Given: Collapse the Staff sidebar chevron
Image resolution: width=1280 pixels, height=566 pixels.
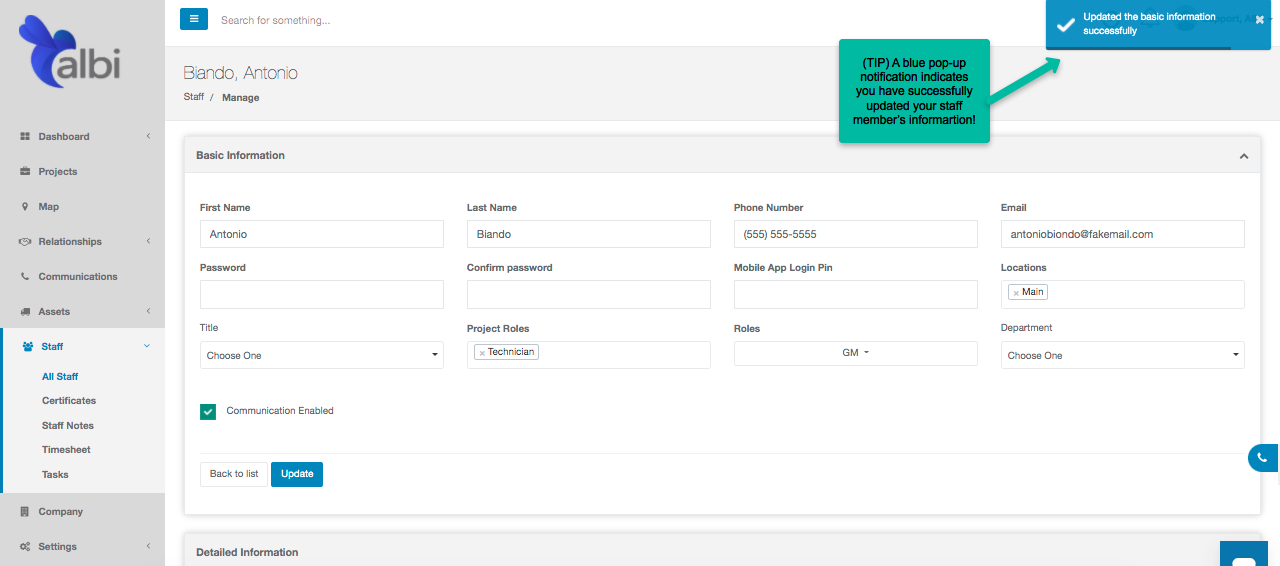Looking at the screenshot, I should coord(148,346).
